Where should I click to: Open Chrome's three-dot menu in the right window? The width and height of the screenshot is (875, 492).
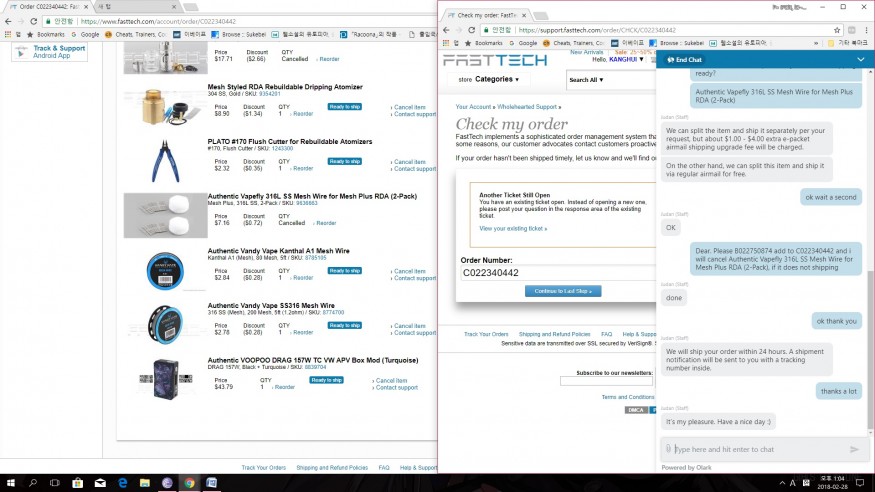(x=865, y=30)
